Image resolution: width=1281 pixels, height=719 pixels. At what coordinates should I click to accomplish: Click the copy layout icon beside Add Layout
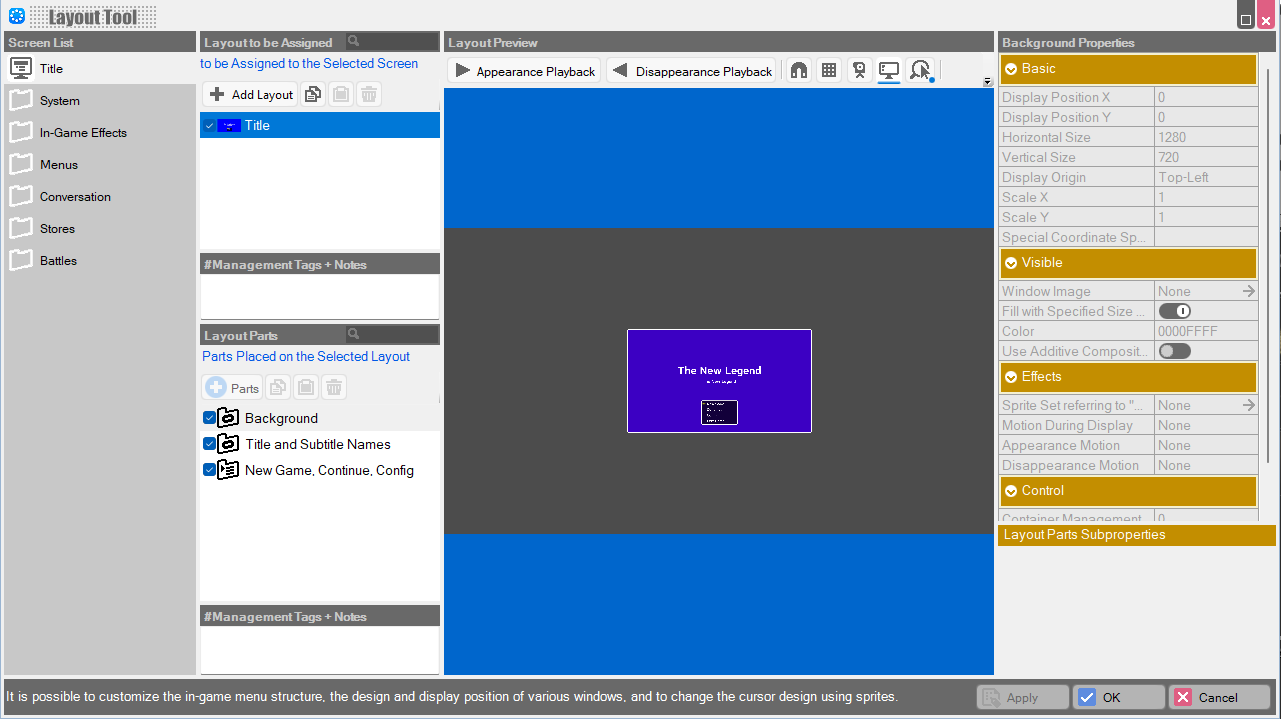point(313,95)
